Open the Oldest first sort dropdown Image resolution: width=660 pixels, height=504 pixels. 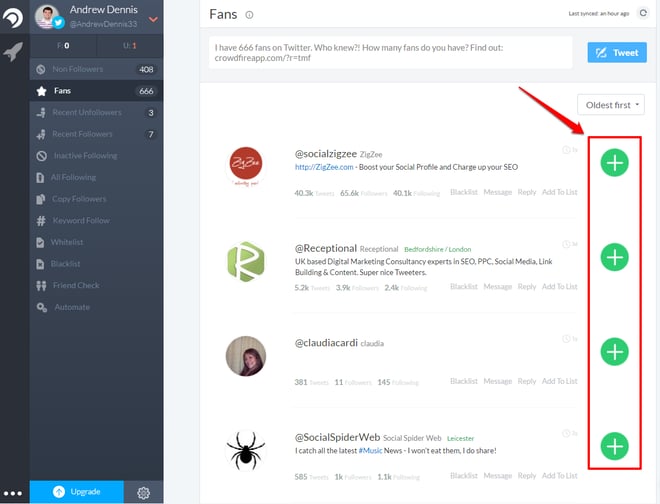(611, 105)
